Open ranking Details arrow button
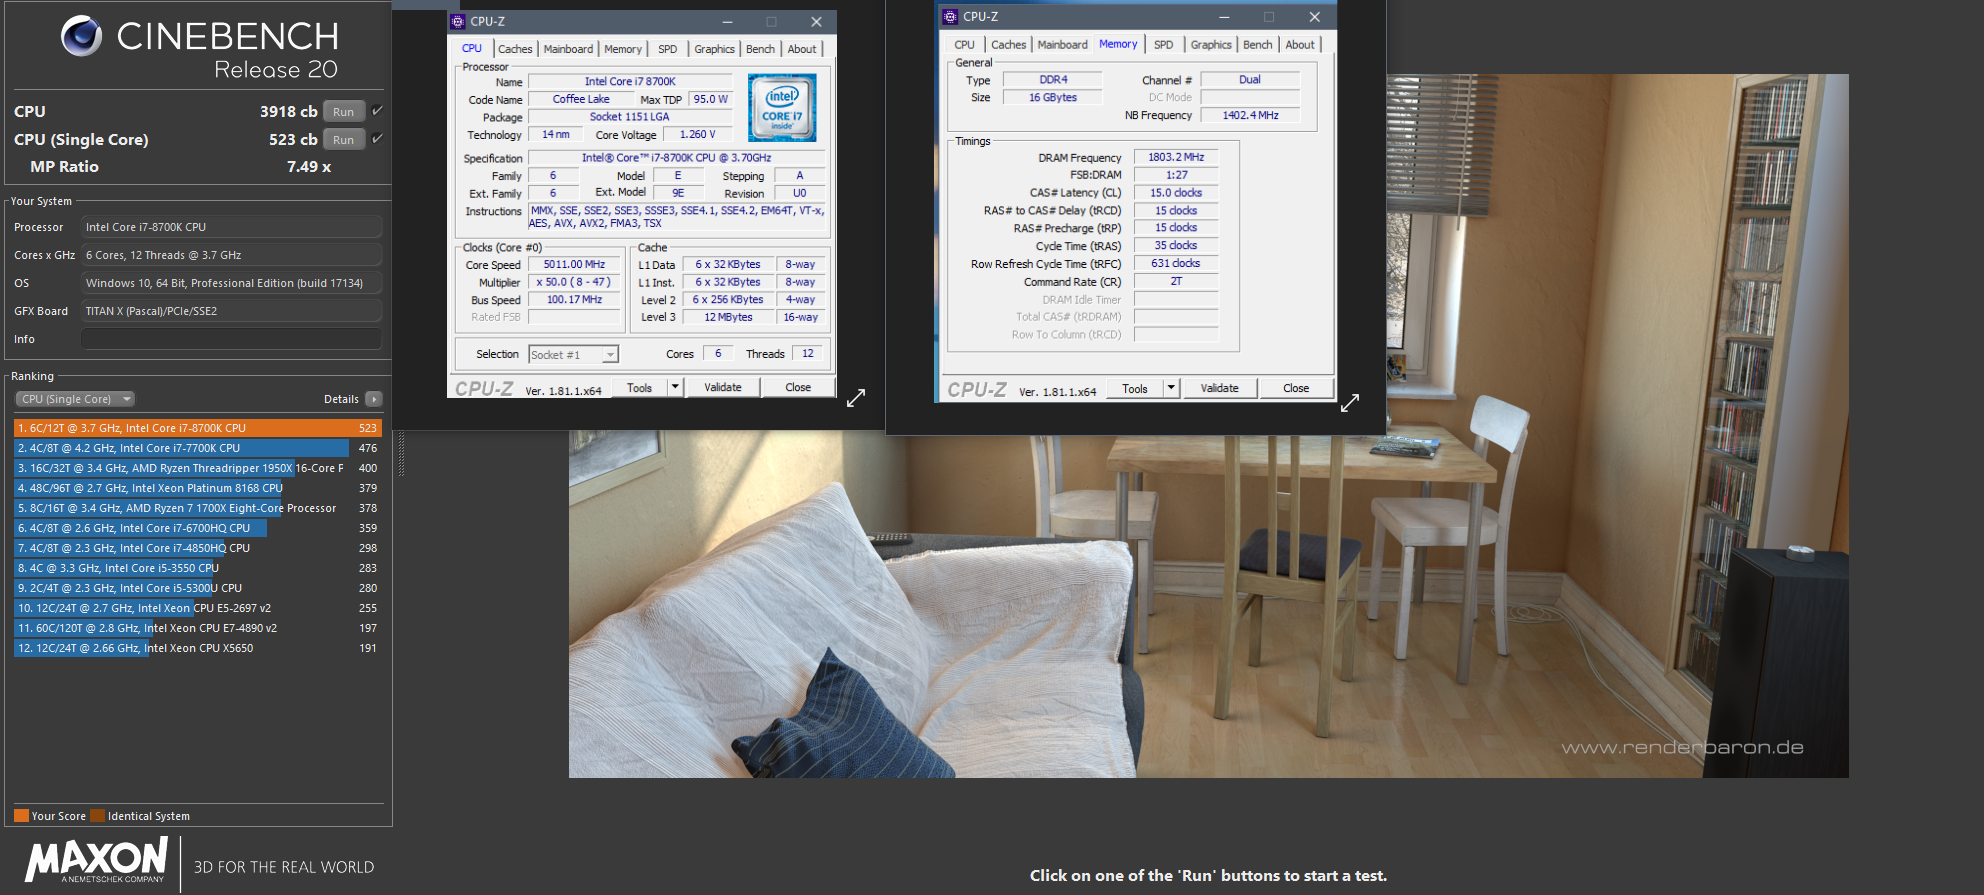The image size is (1984, 895). pyautogui.click(x=374, y=399)
